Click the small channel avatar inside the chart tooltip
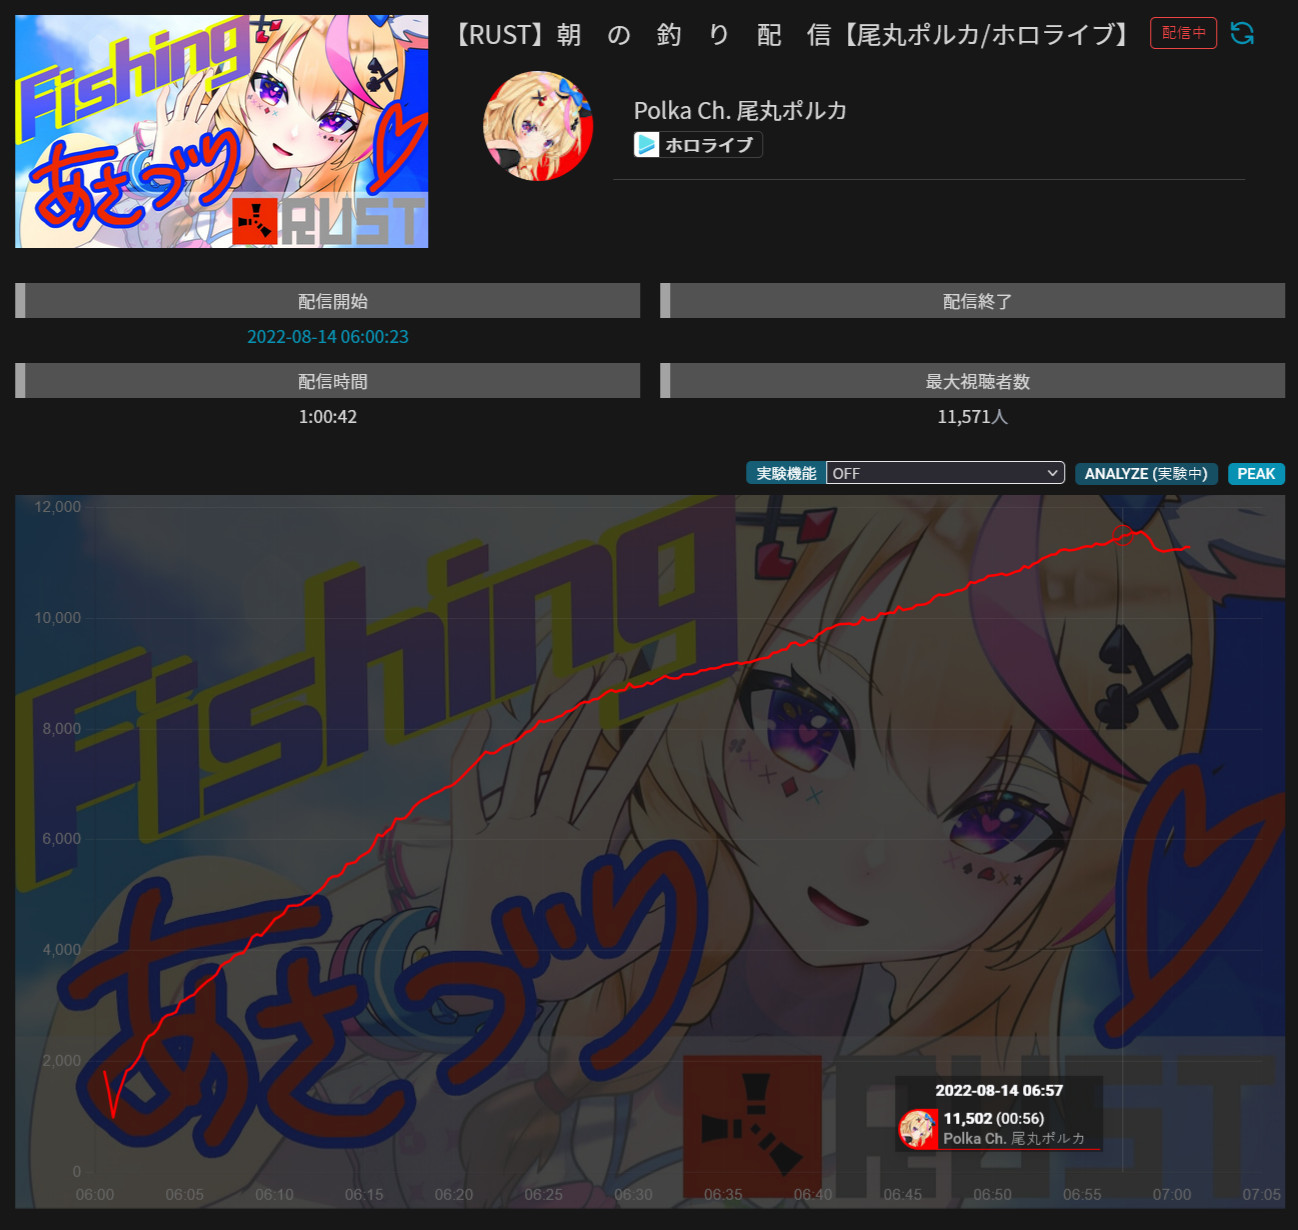The height and width of the screenshot is (1230, 1298). 918,1128
